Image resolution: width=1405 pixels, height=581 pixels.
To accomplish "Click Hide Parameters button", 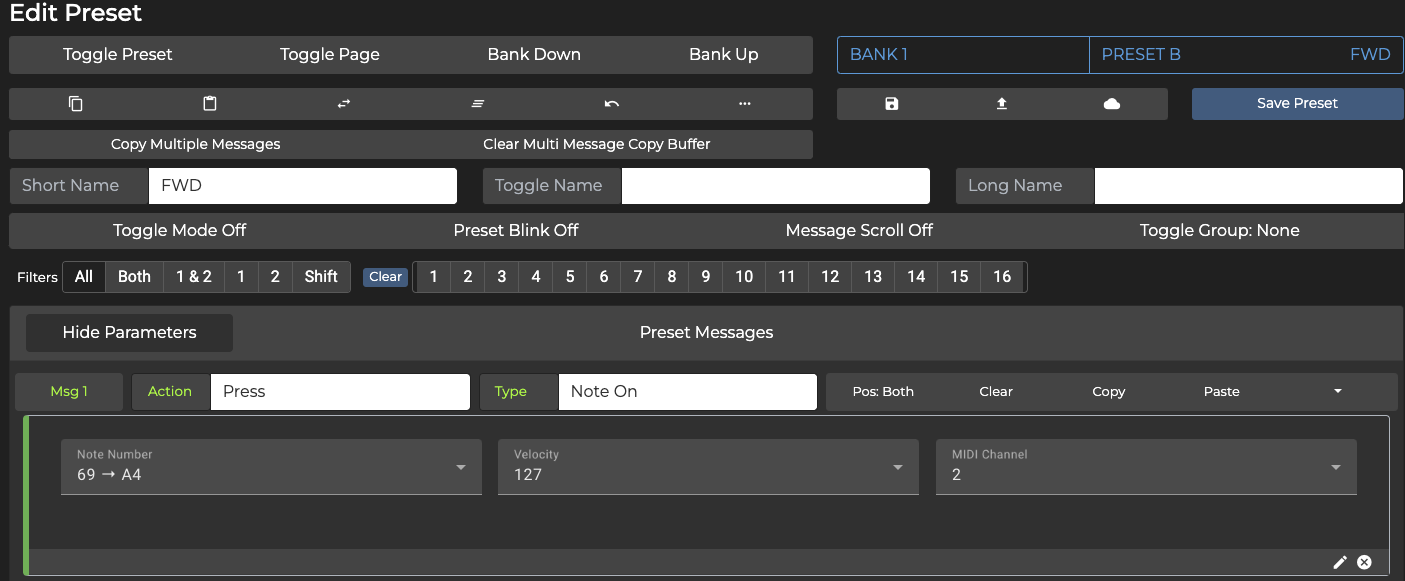I will 129,333.
